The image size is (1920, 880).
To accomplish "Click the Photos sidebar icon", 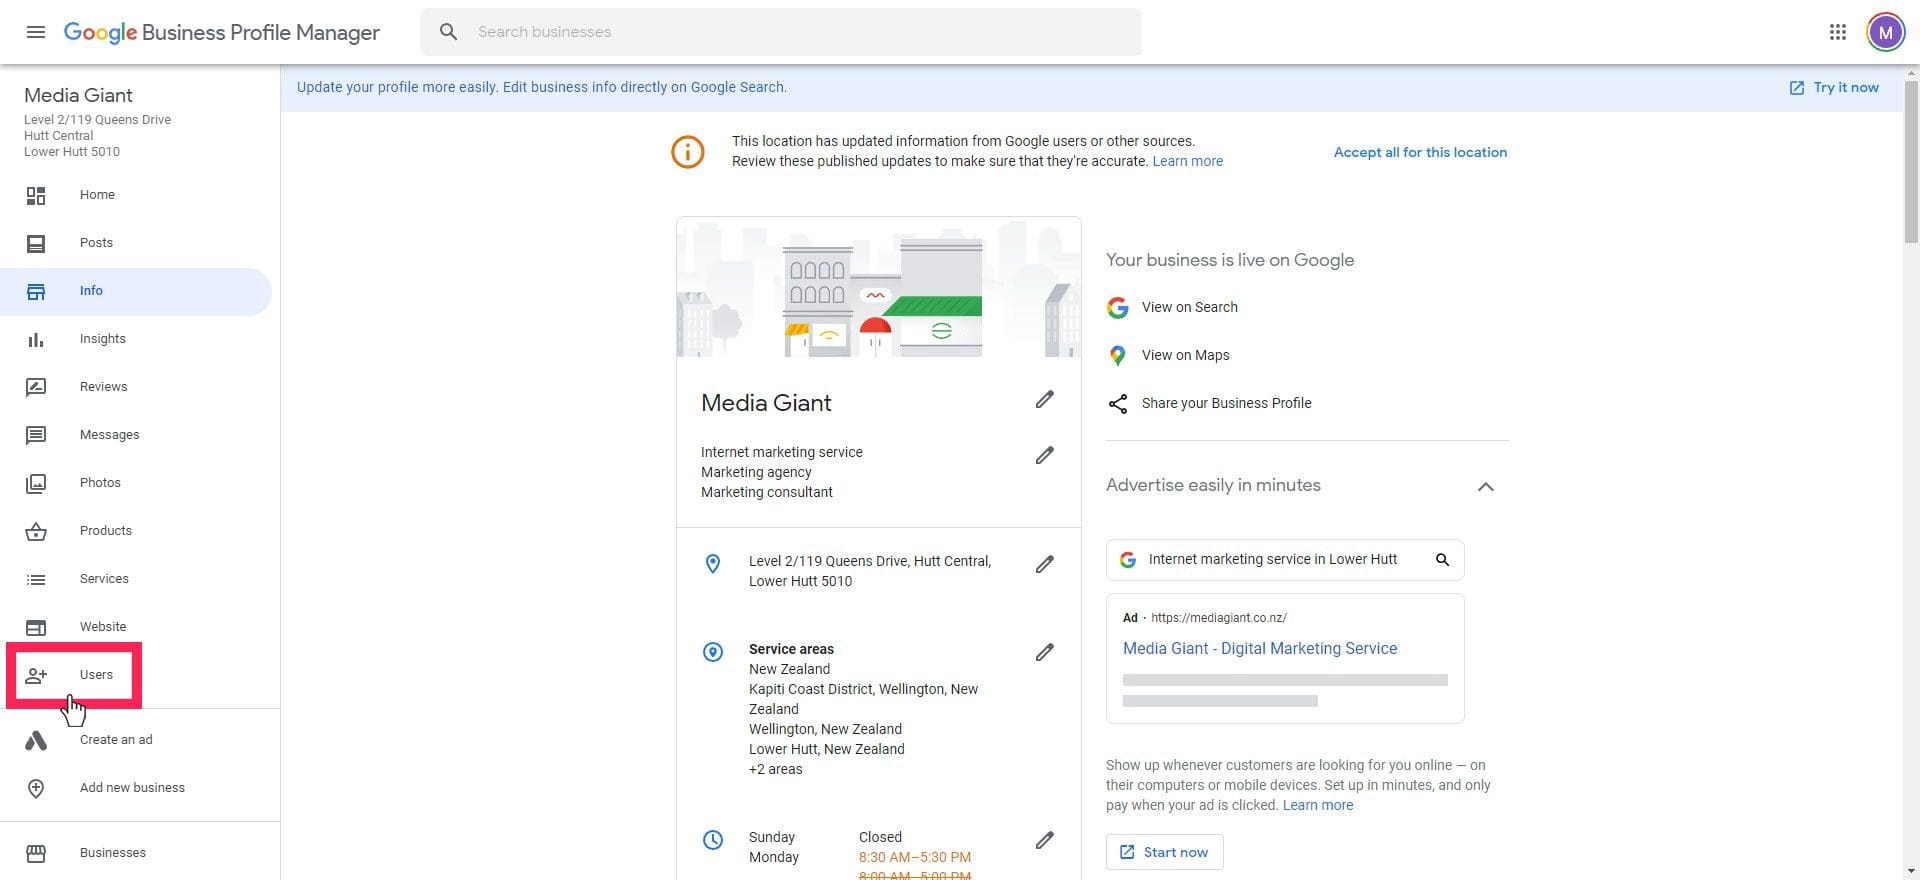I will pos(36,483).
